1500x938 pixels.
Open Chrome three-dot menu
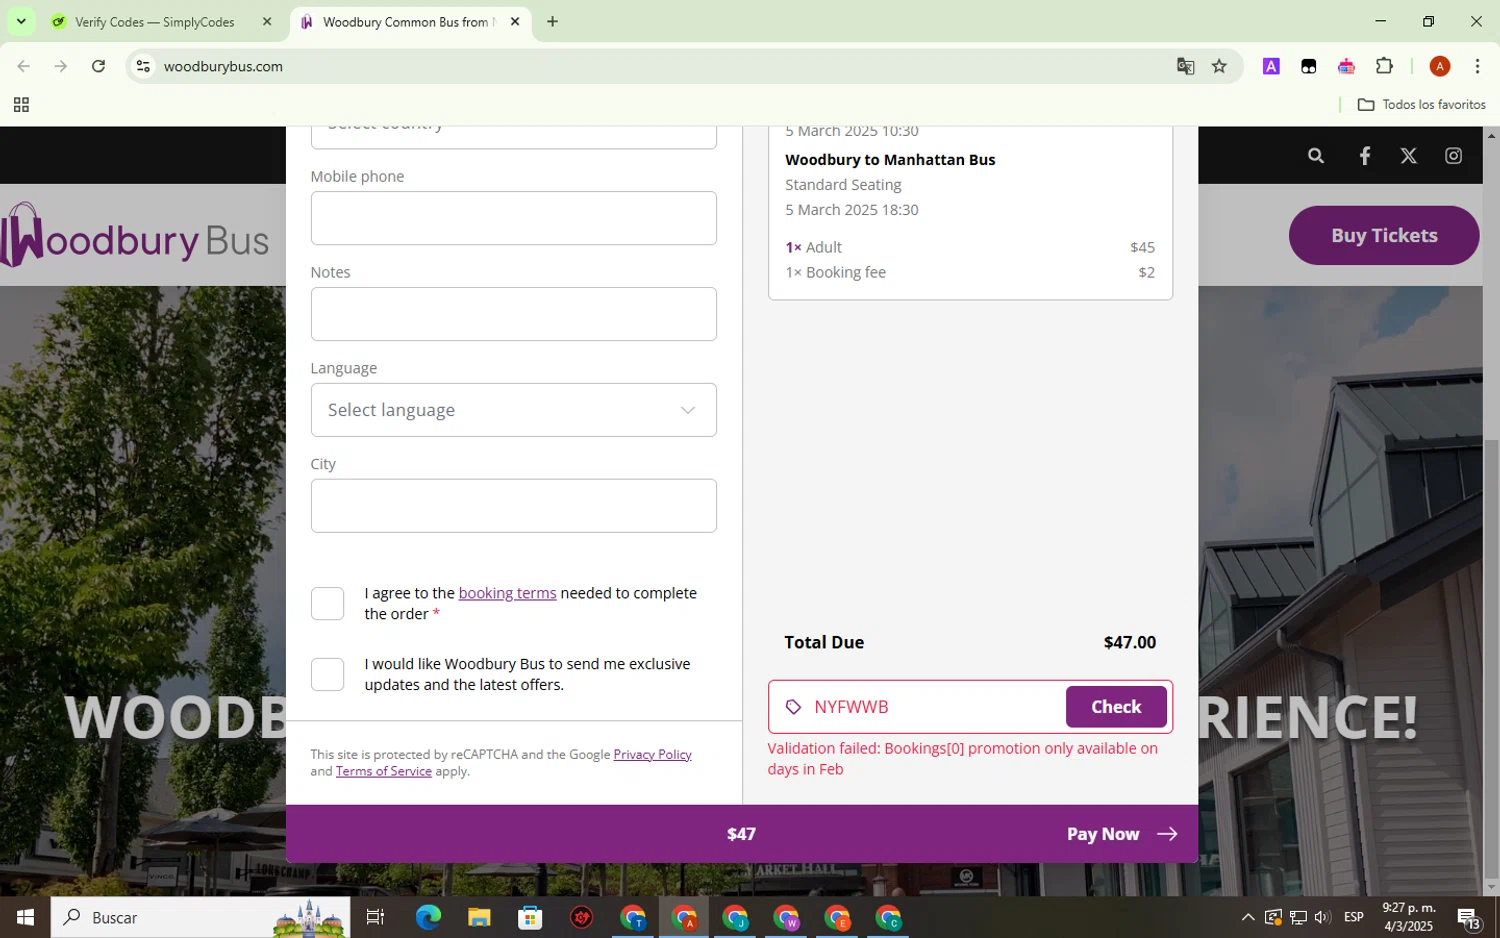(1477, 66)
